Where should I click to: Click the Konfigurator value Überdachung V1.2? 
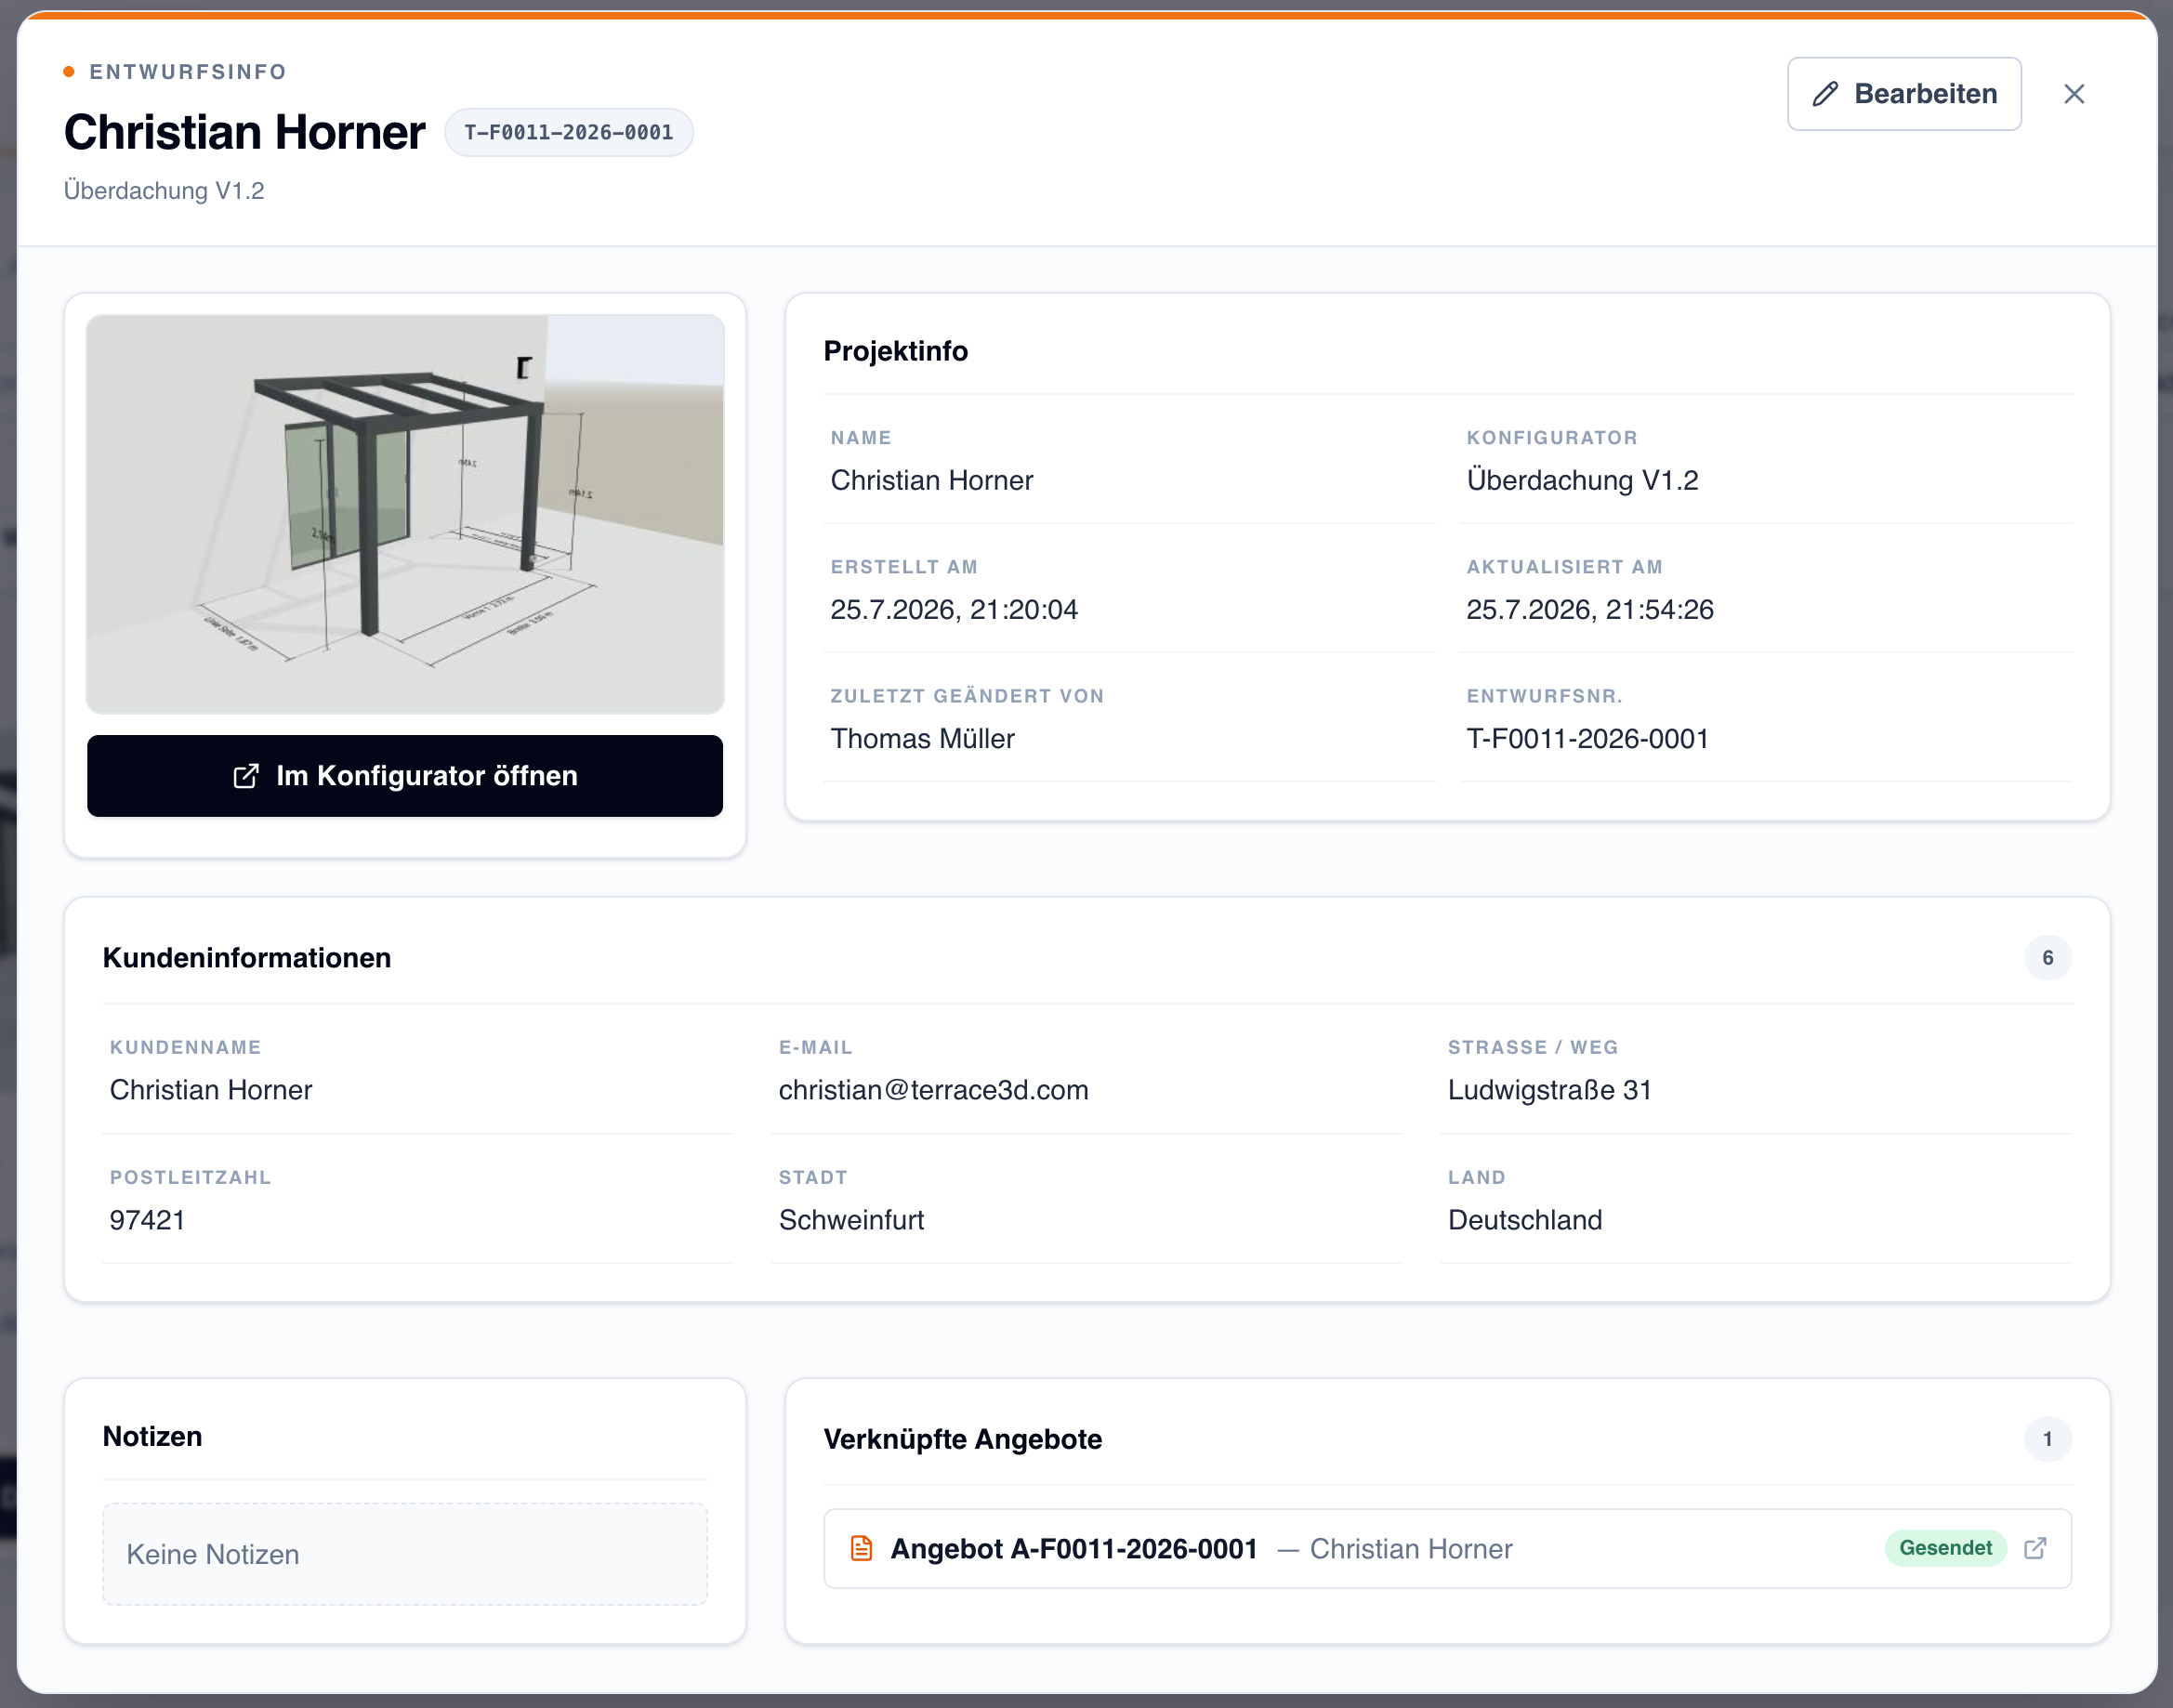pos(1582,480)
